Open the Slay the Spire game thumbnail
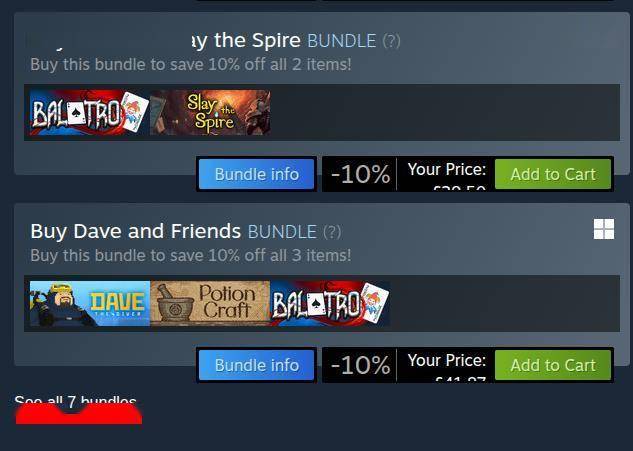Image resolution: width=633 pixels, height=451 pixels. coord(210,112)
